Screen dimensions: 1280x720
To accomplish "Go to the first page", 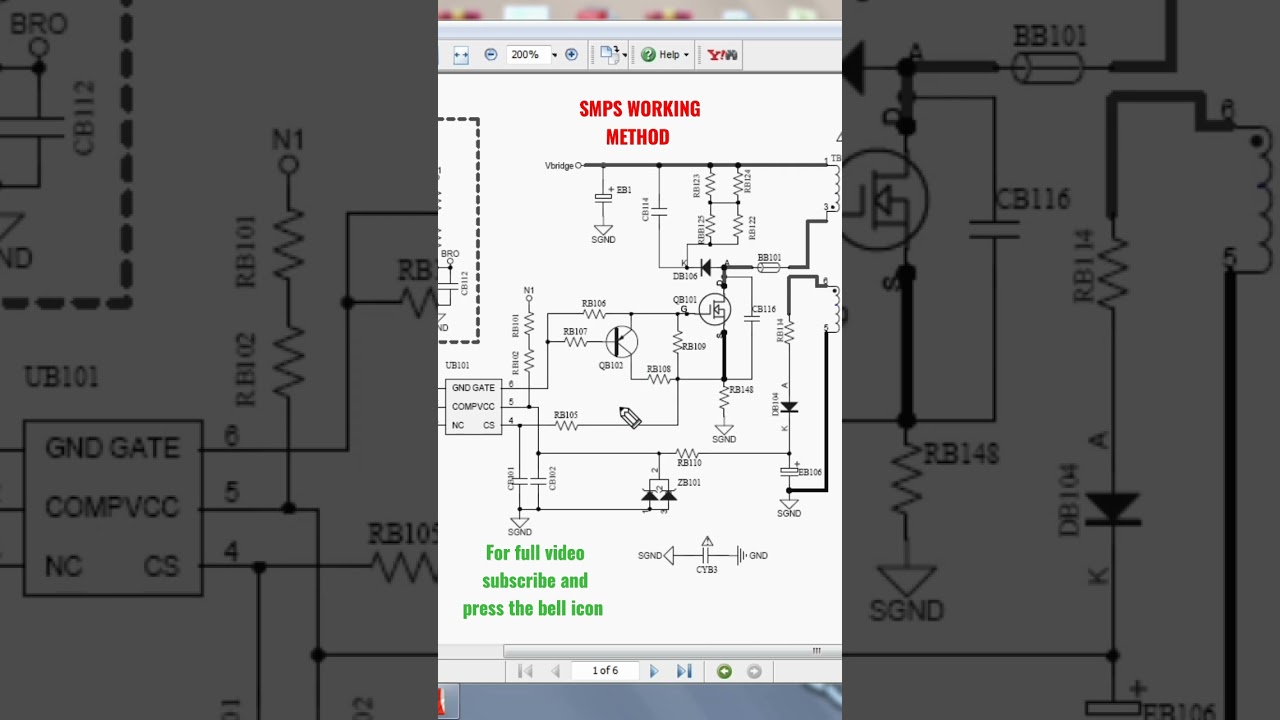I will [x=525, y=671].
